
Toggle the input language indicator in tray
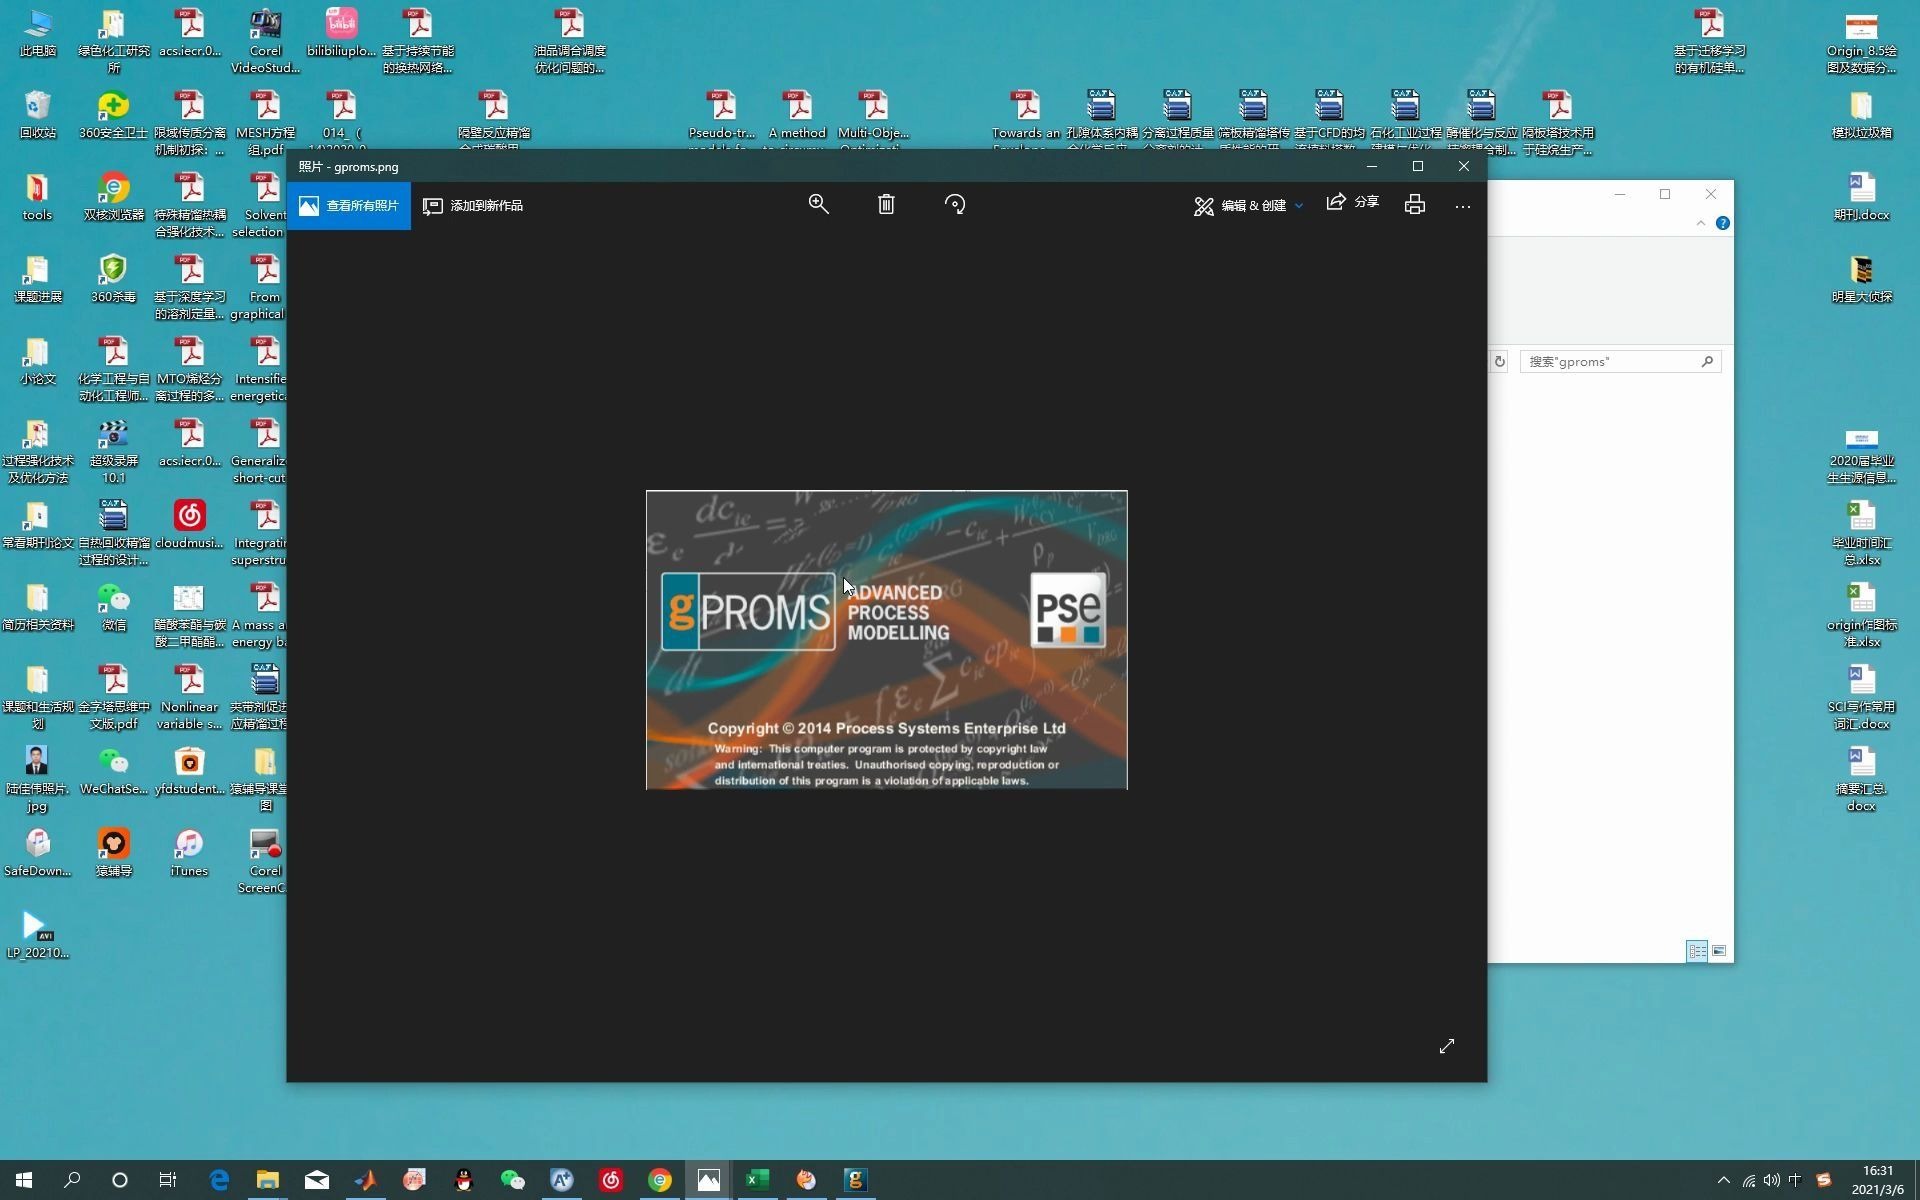[1794, 1180]
